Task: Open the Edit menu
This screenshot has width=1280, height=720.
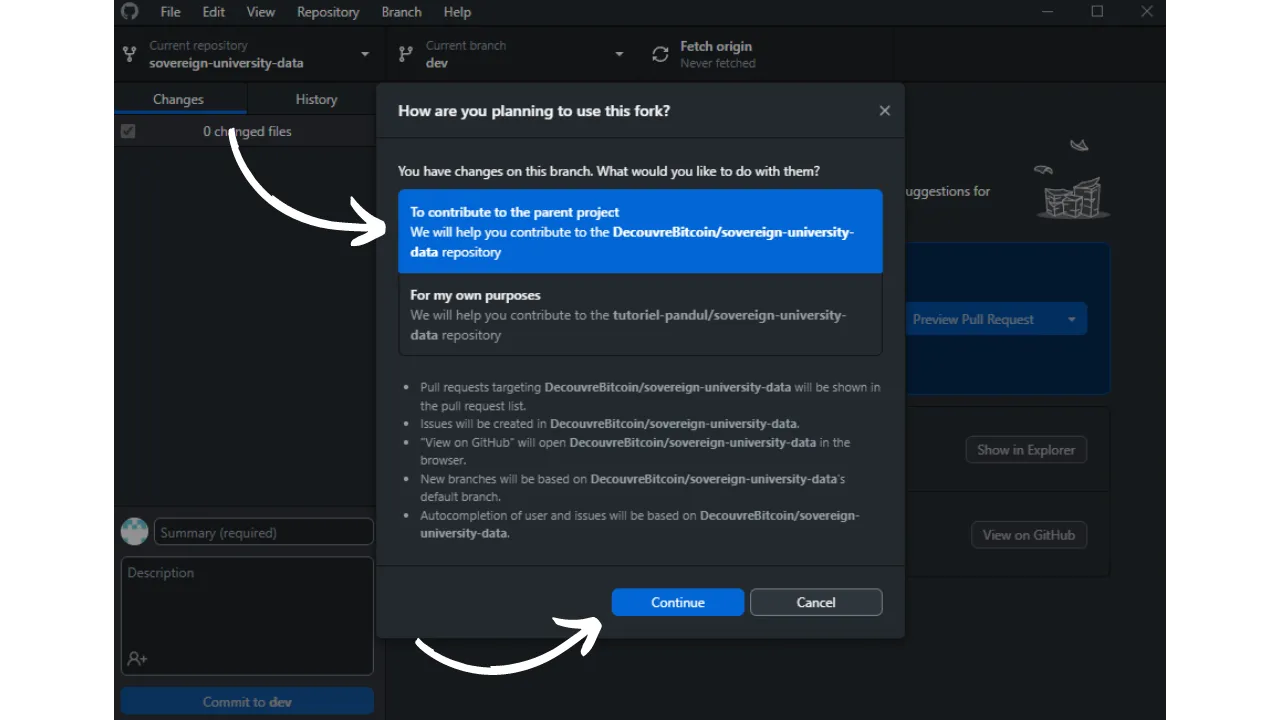Action: pos(213,12)
